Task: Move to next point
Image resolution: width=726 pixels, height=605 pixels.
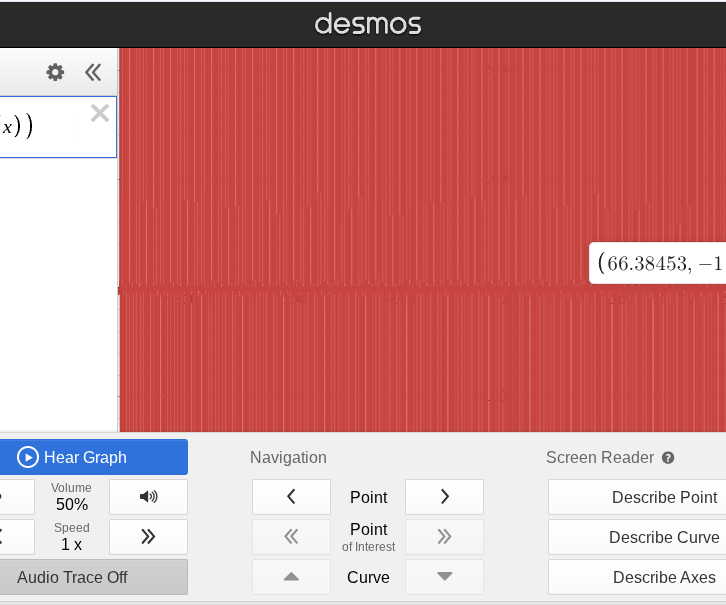Action: coord(444,497)
